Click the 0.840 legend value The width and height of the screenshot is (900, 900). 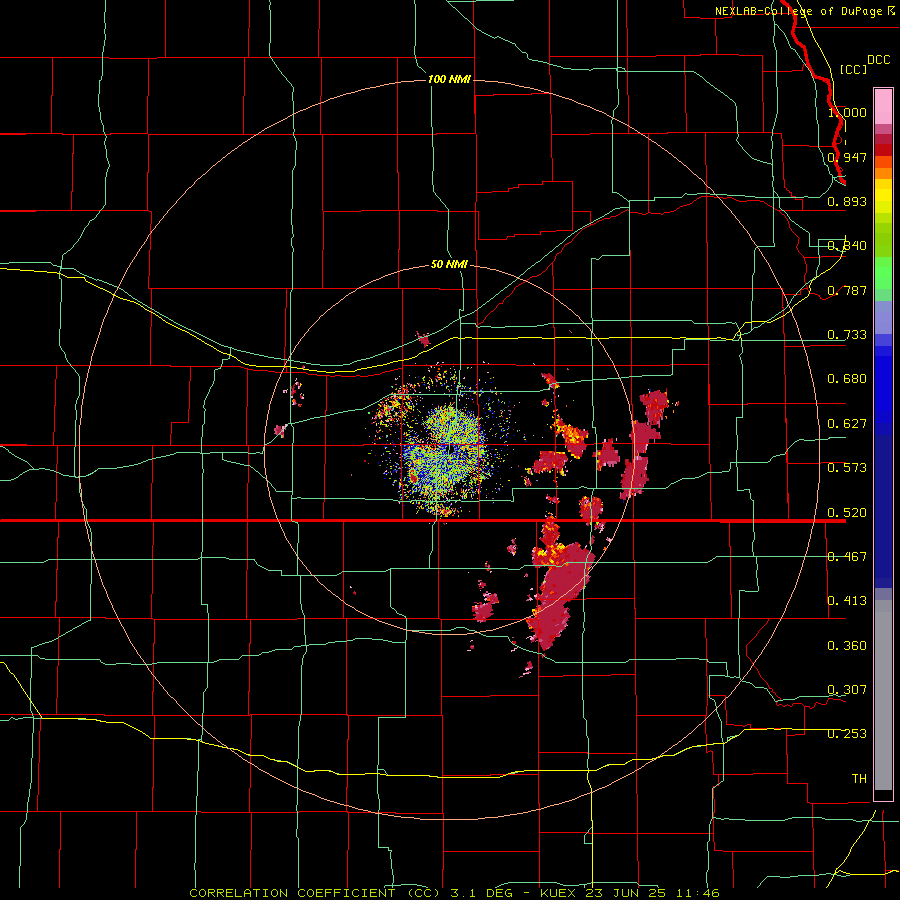847,246
